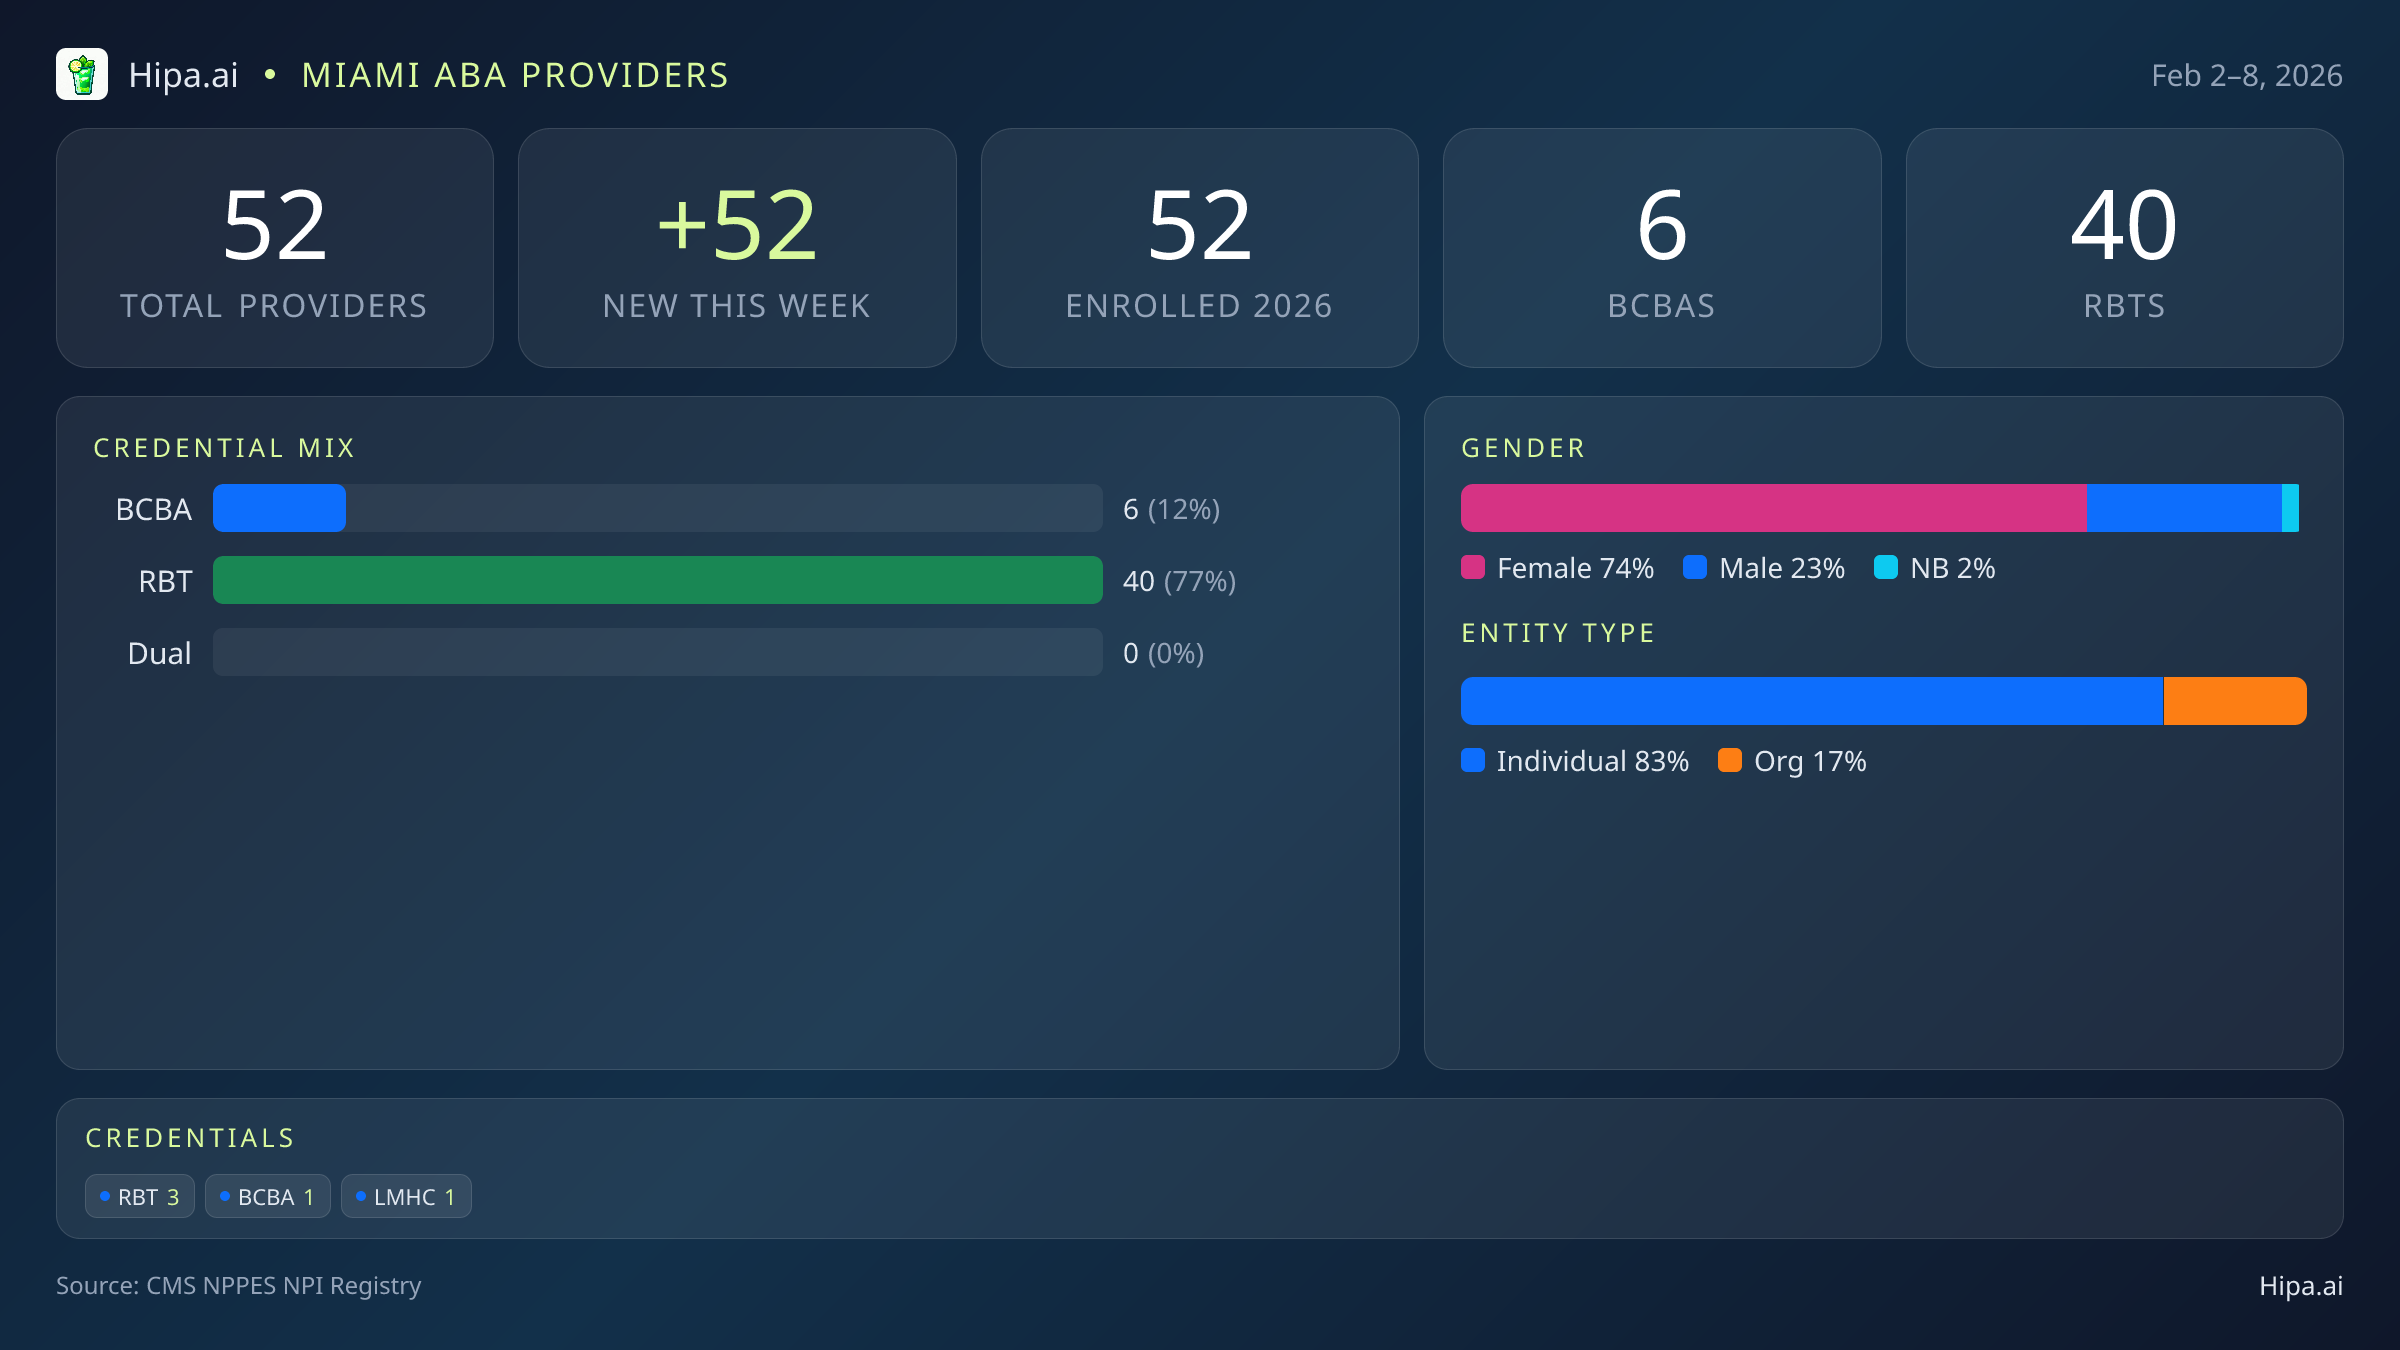Click the Enrolled 2026 stat card
The width and height of the screenshot is (2400, 1350).
tap(1199, 248)
